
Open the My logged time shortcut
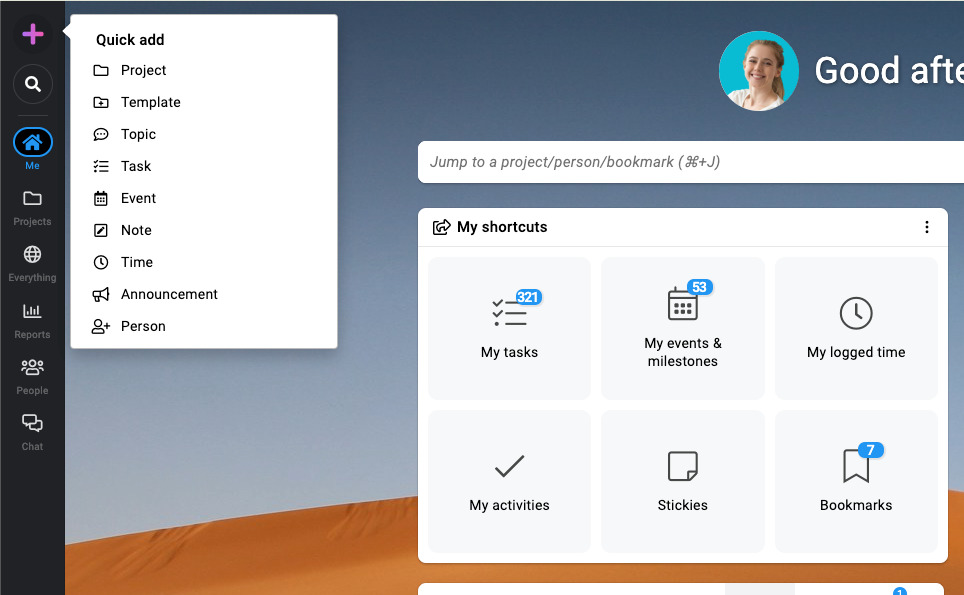click(856, 328)
